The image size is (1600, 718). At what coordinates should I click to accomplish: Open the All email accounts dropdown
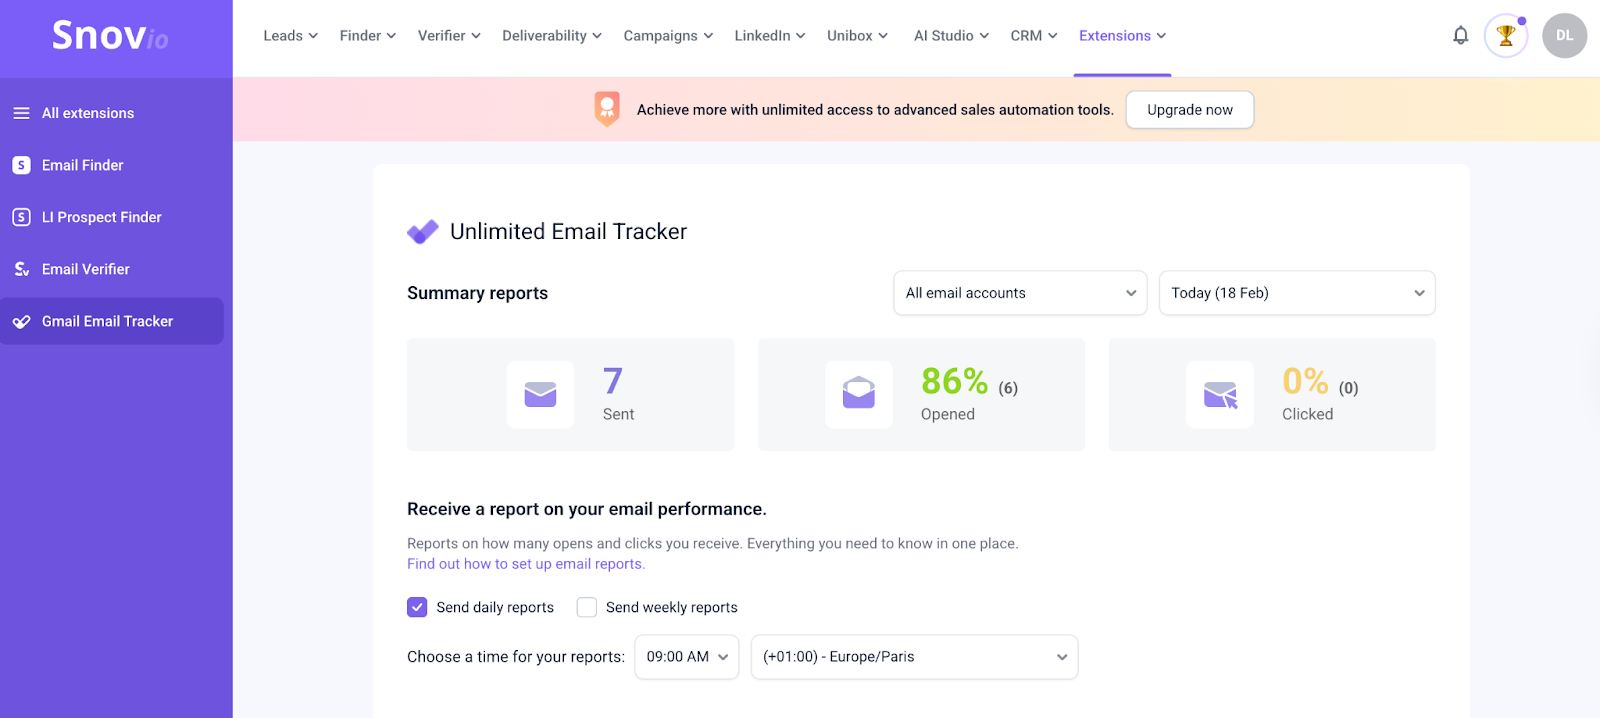tap(1020, 293)
